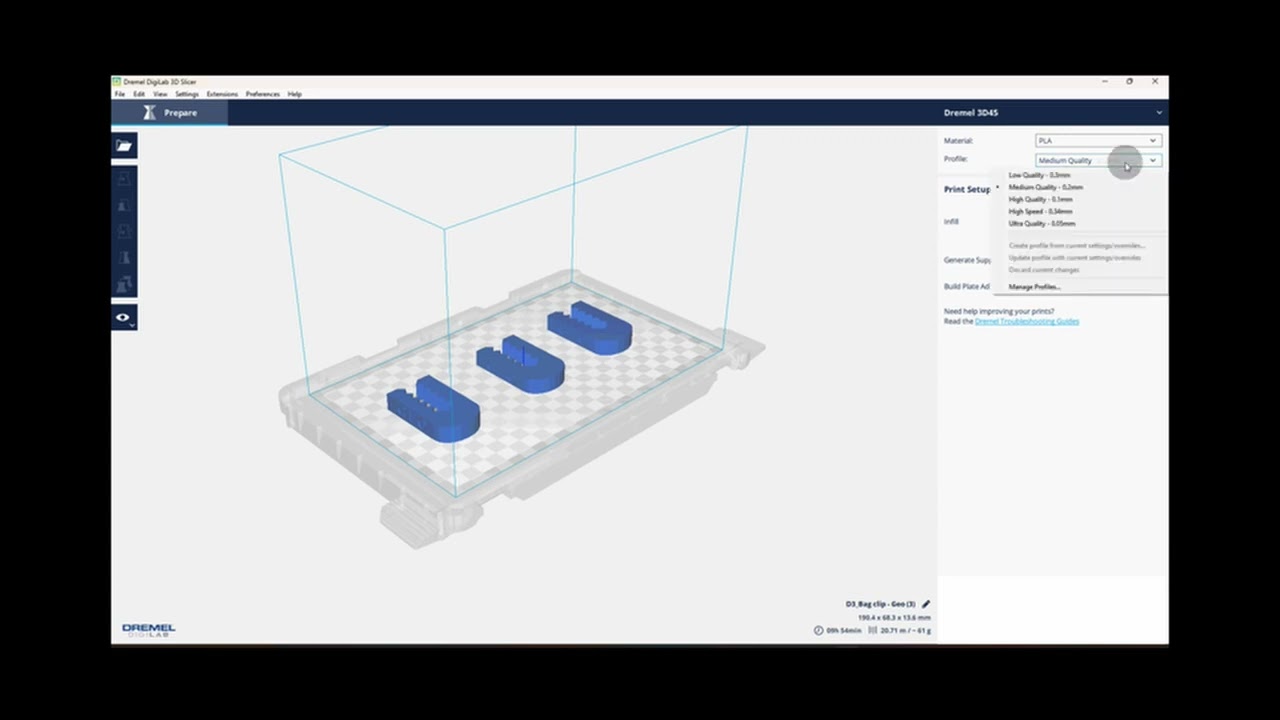1280x720 pixels.
Task: Select the front blue bag clip model
Action: [434, 408]
